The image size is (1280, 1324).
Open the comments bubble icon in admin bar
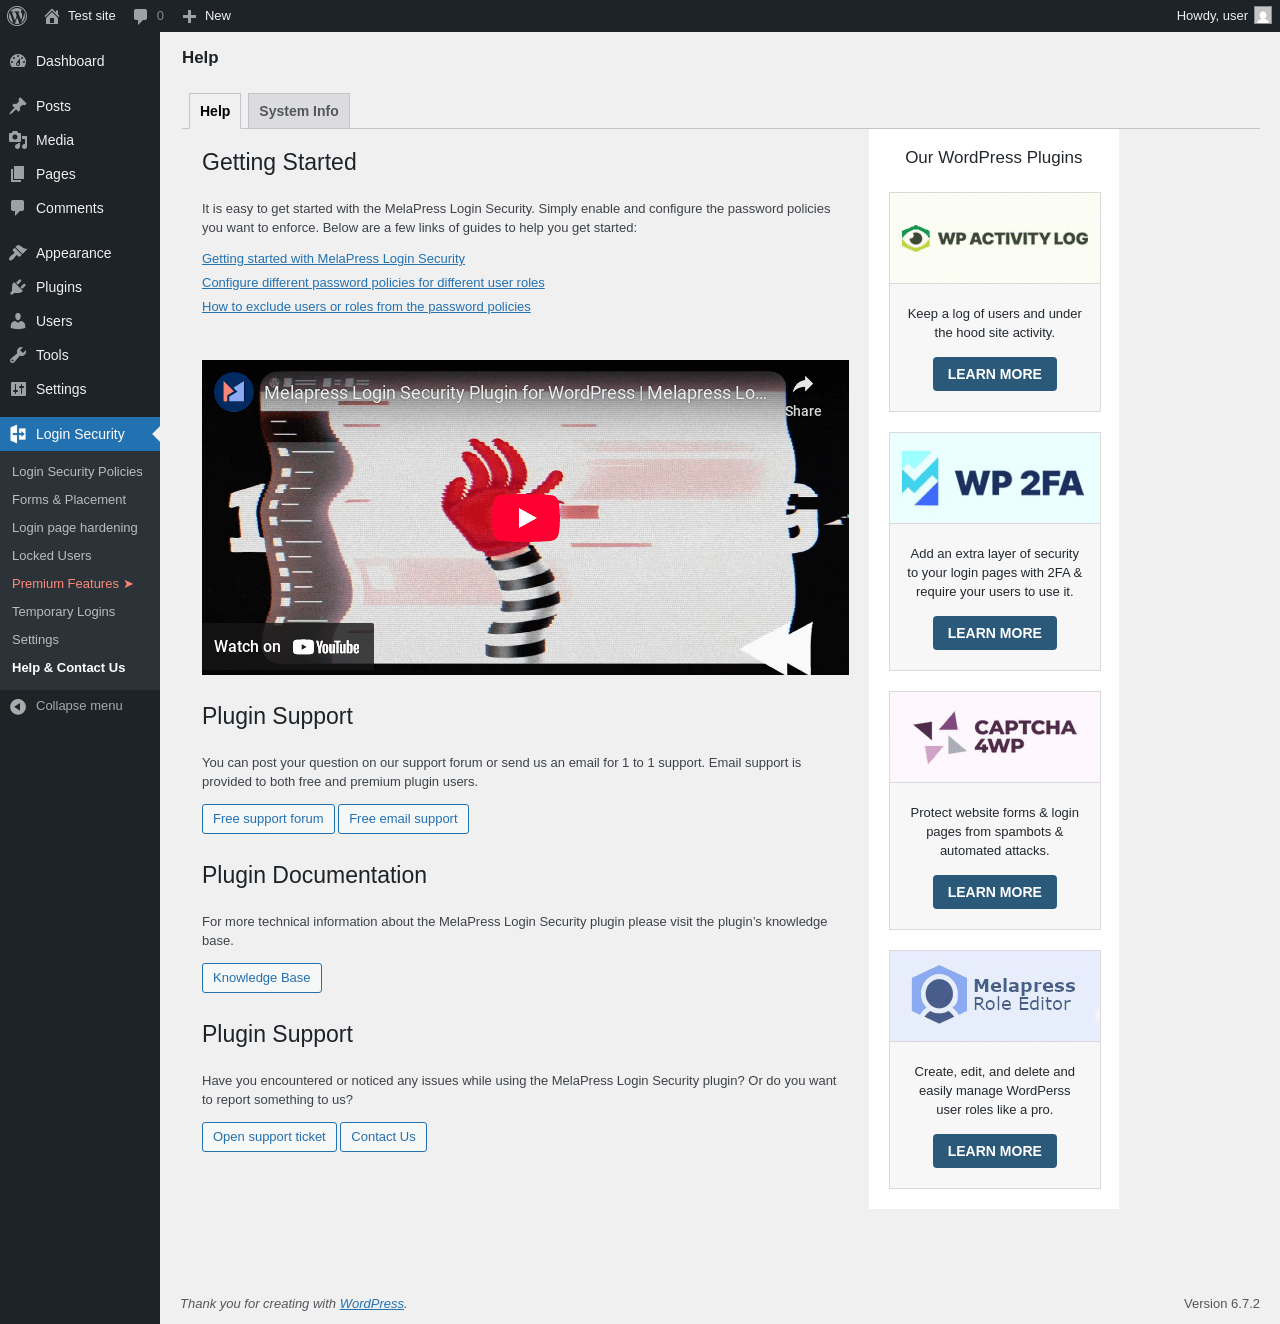click(x=141, y=16)
